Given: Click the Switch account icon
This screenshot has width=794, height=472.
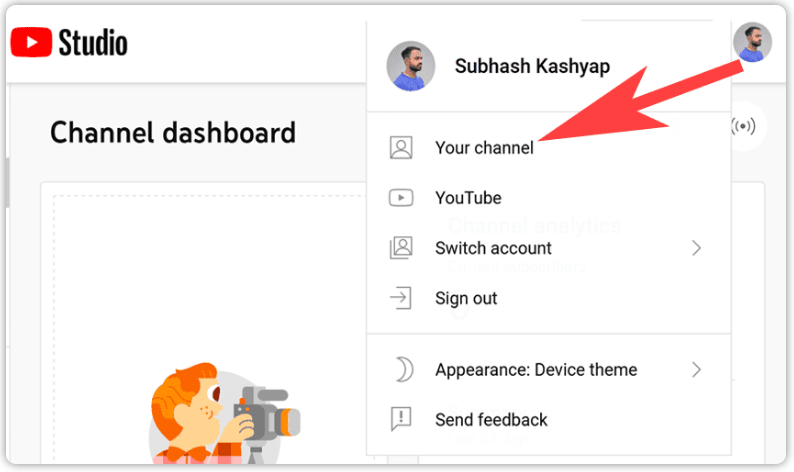Looking at the screenshot, I should click(401, 248).
